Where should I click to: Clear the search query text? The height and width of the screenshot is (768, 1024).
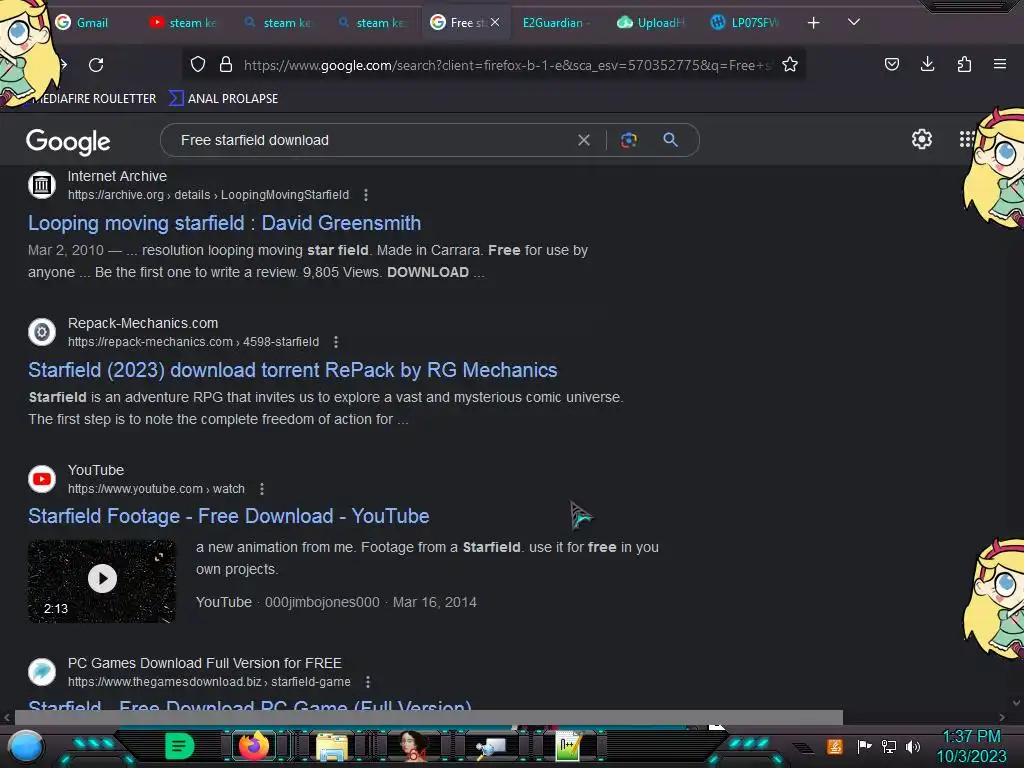[584, 140]
